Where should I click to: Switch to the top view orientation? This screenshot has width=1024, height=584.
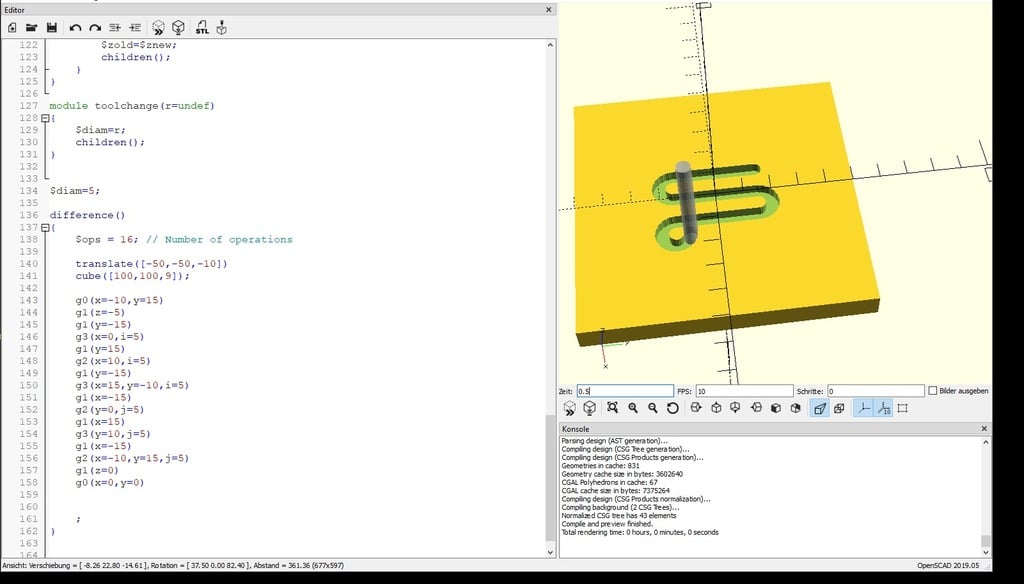pyautogui.click(x=714, y=407)
